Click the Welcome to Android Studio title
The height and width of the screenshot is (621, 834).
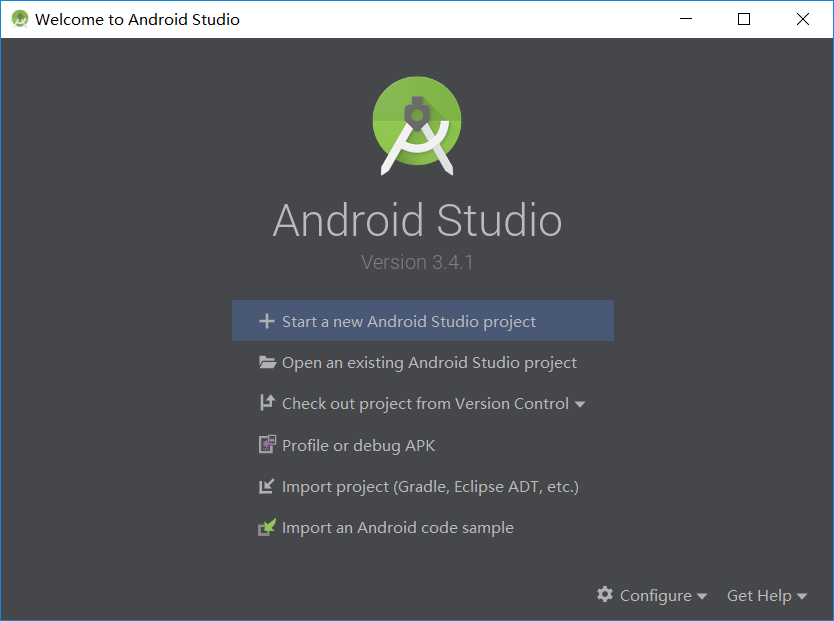click(137, 20)
